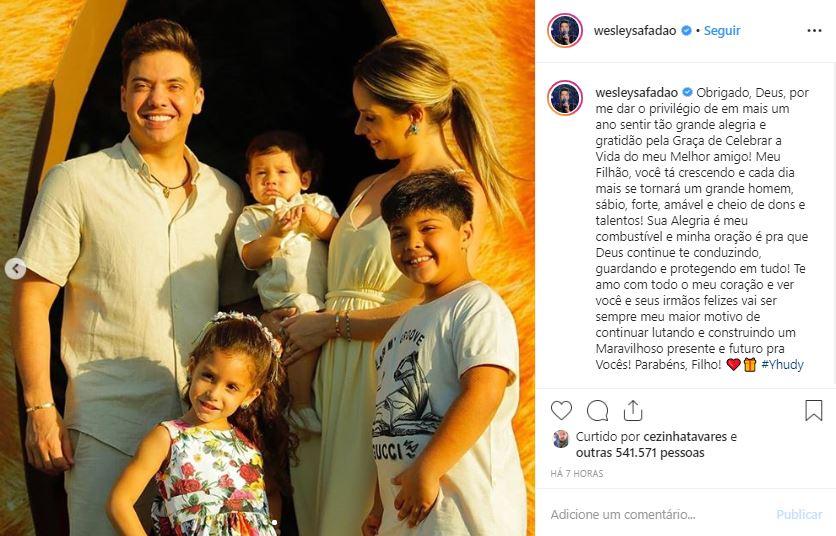Click the HÁ 7 HORAS timestamp

click(577, 473)
